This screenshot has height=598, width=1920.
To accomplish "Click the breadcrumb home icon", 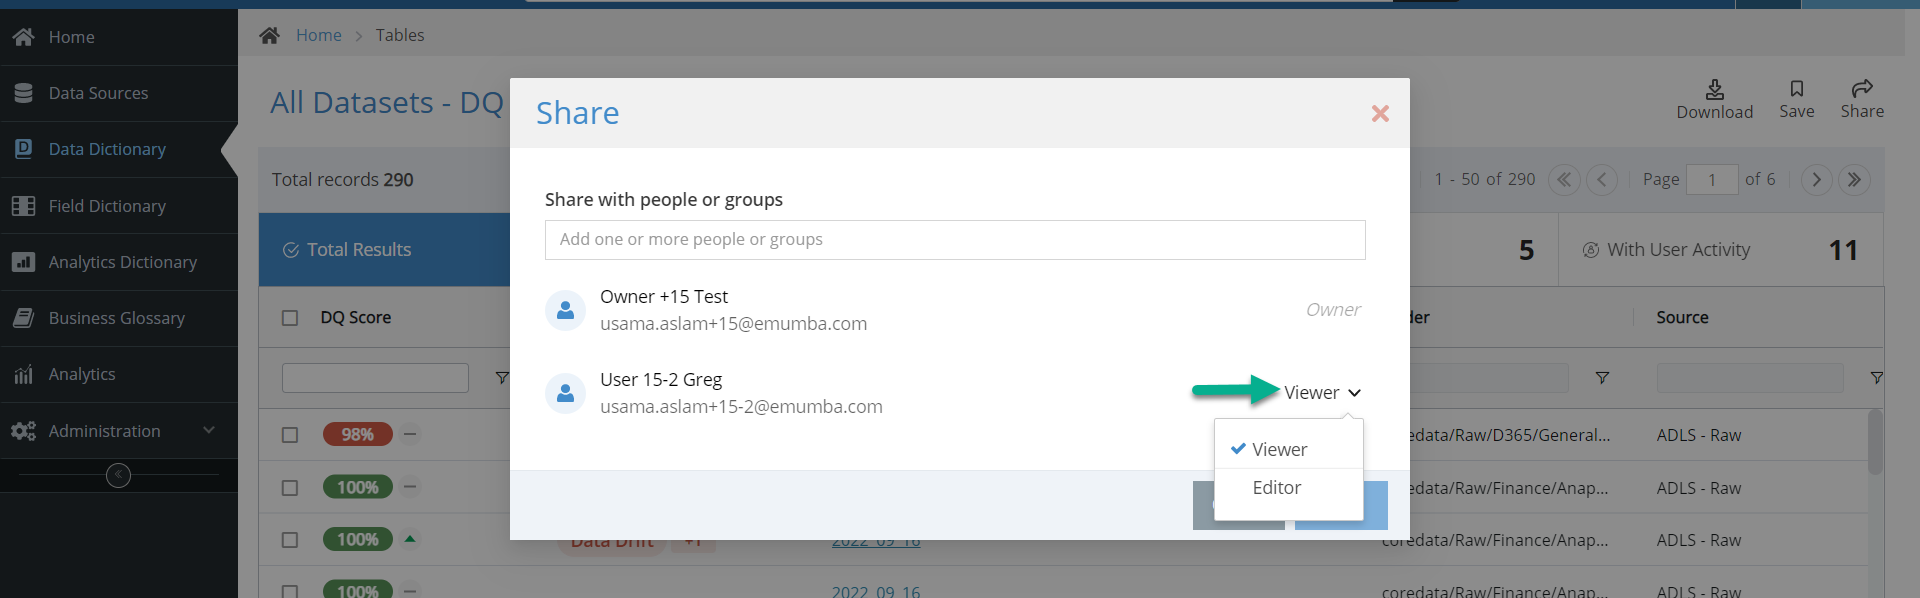I will pos(269,36).
